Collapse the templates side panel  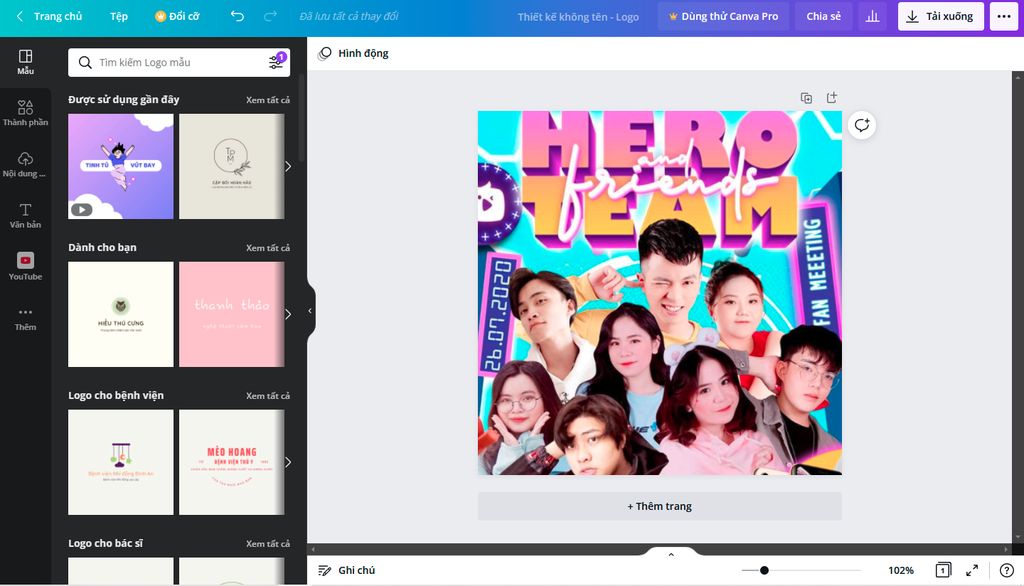coord(310,311)
